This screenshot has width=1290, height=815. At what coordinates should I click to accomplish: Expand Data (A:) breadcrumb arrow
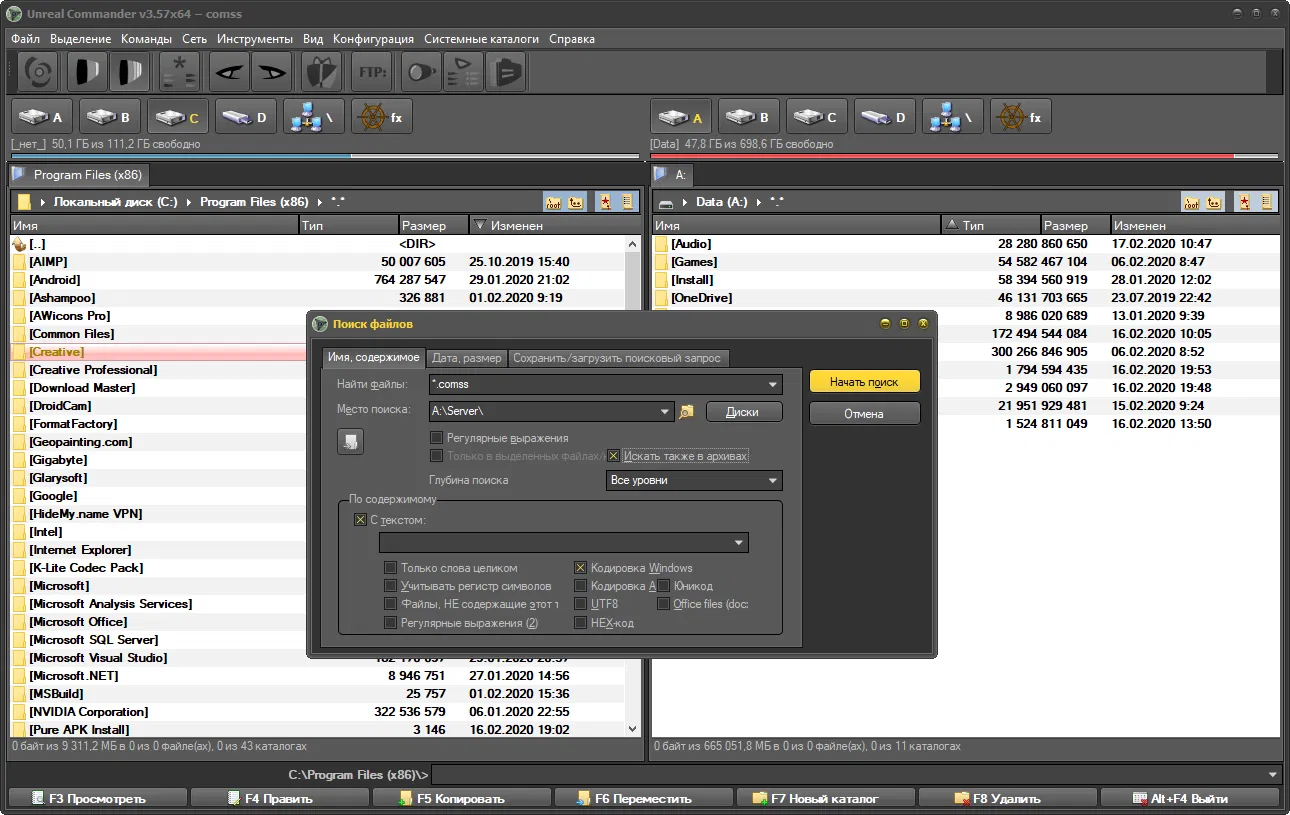coord(760,202)
